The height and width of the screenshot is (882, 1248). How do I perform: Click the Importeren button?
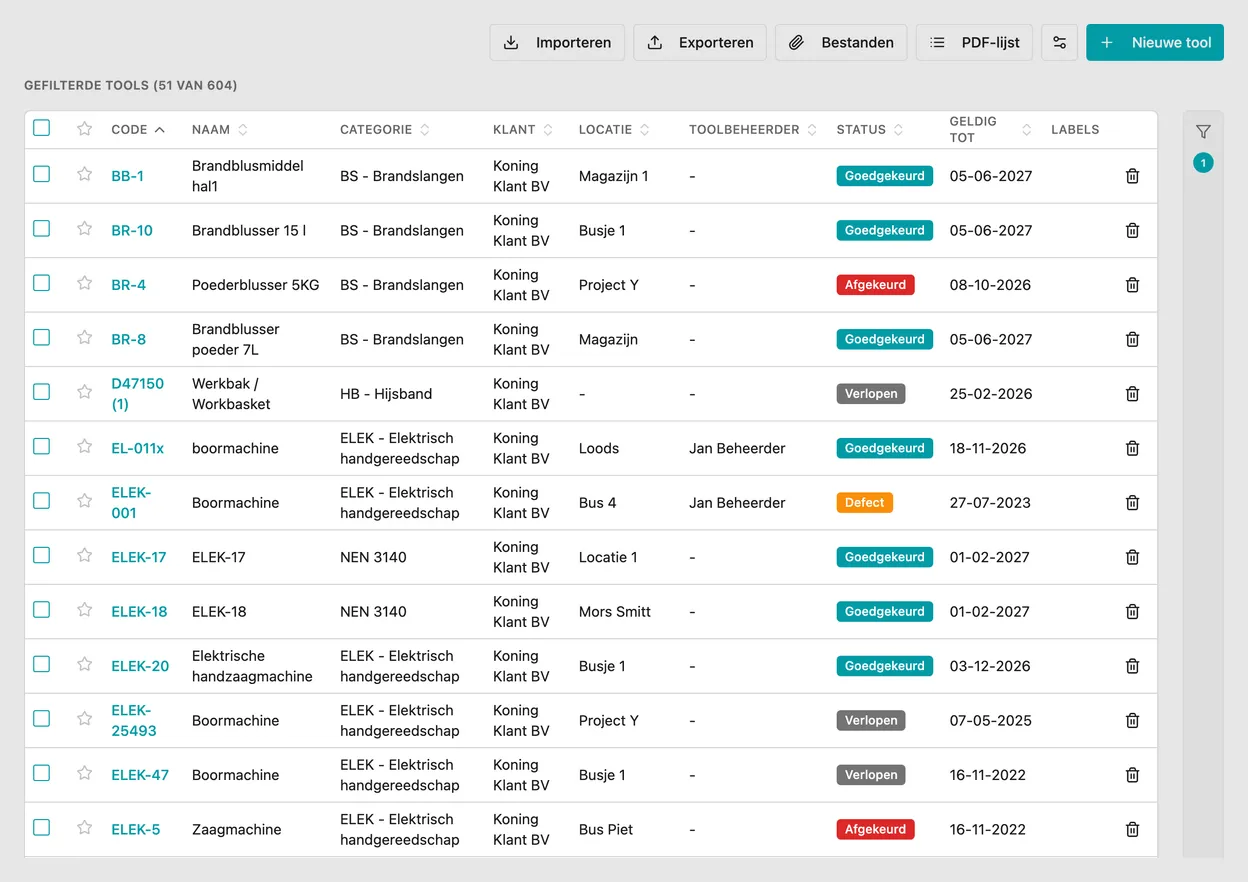[557, 43]
